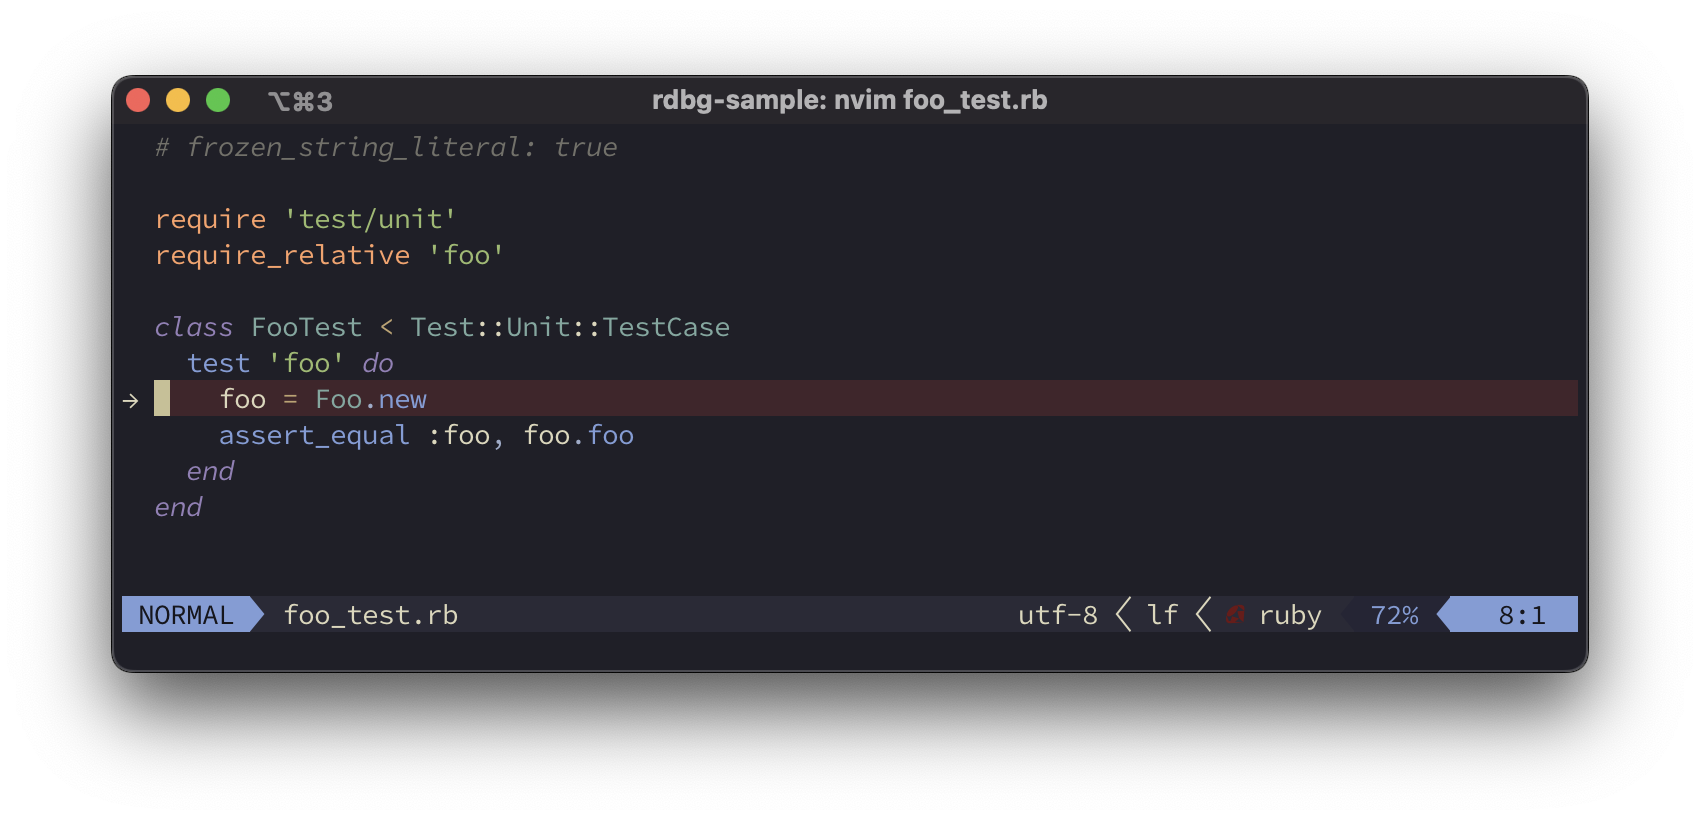Click the require 'test/unit' line
Viewport: 1700px width, 820px height.
[305, 219]
